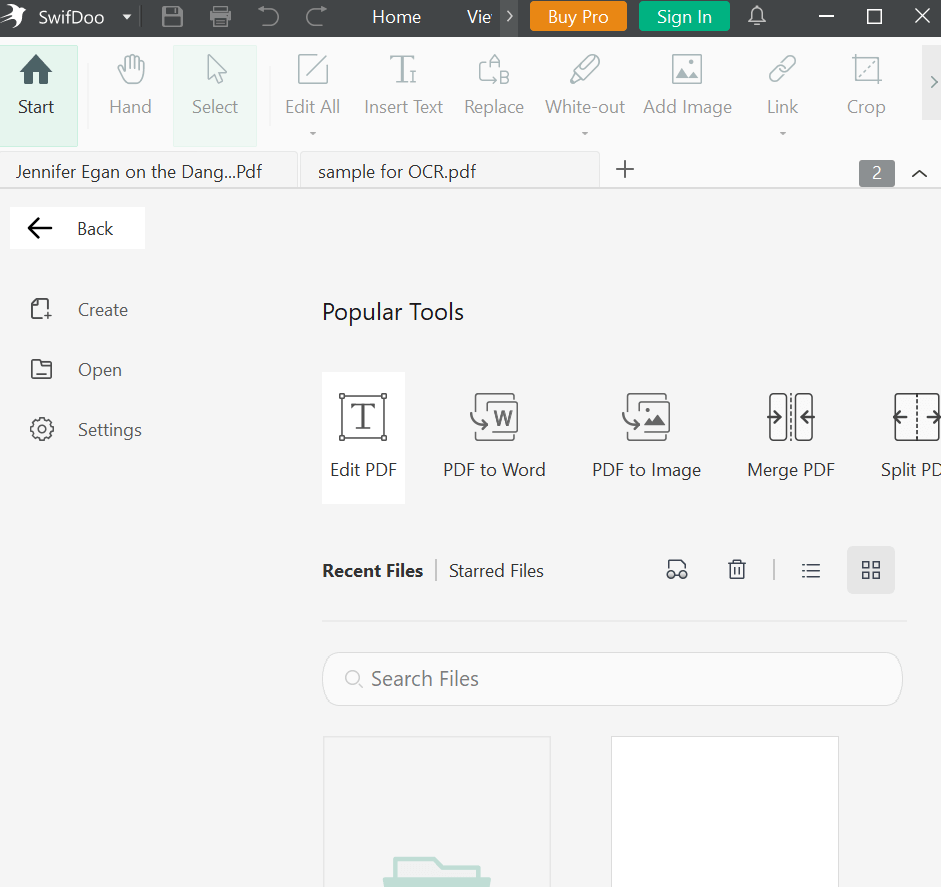941x887 pixels.
Task: Click the Buy Pro button
Action: click(578, 16)
